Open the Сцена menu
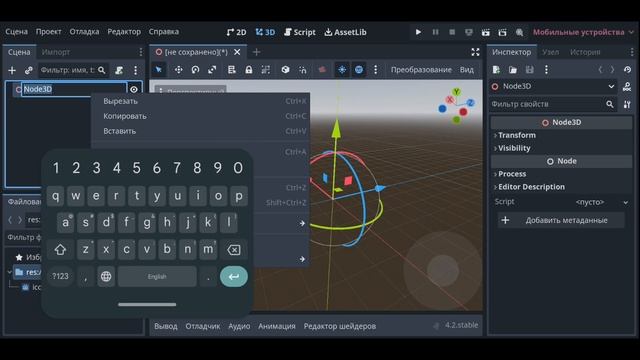This screenshot has width=640, height=360. [17, 31]
